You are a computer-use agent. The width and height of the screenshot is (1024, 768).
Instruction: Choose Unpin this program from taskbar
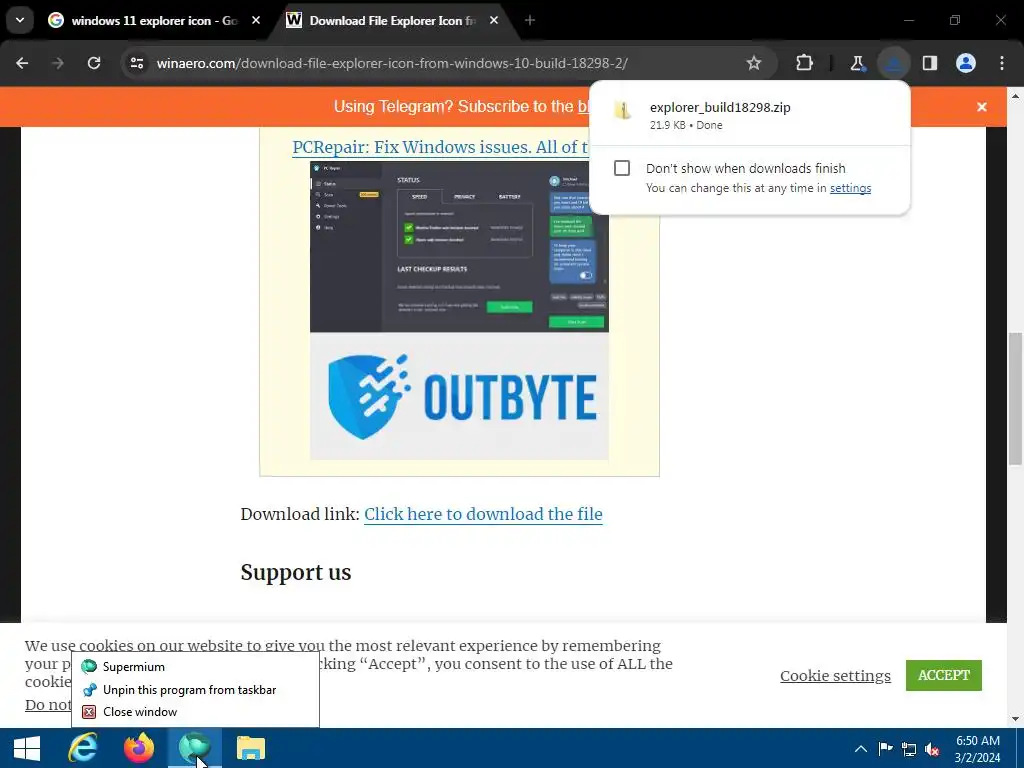195,690
